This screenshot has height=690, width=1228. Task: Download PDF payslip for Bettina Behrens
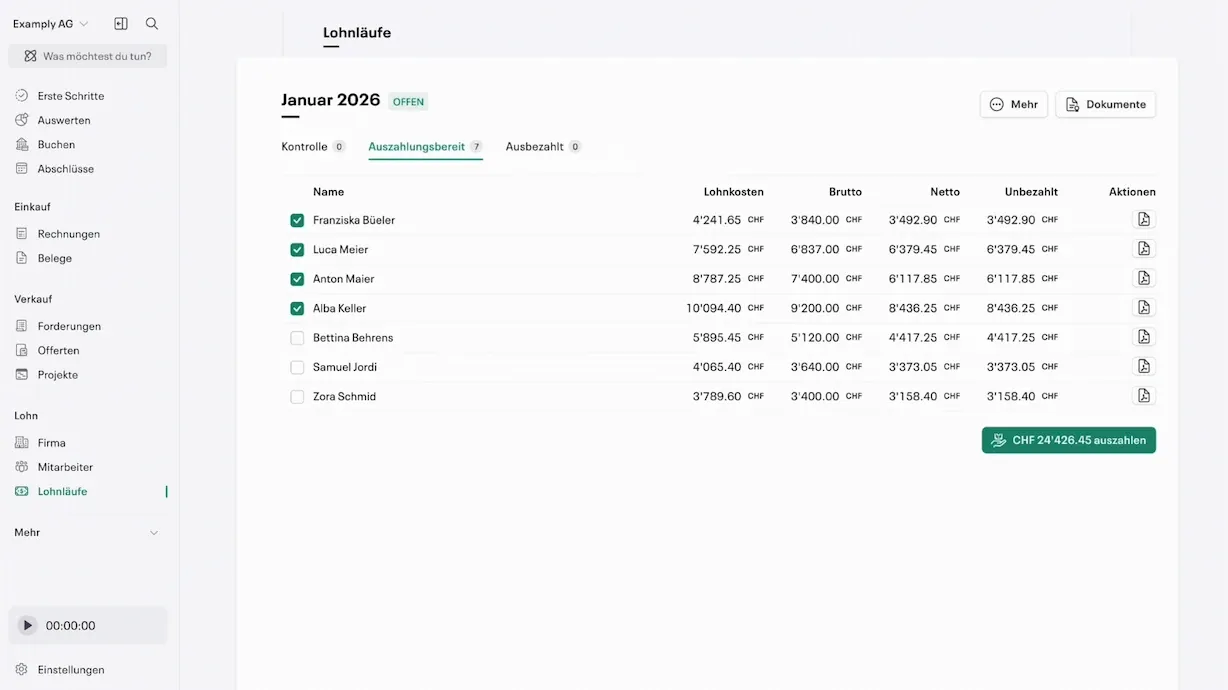(1144, 337)
